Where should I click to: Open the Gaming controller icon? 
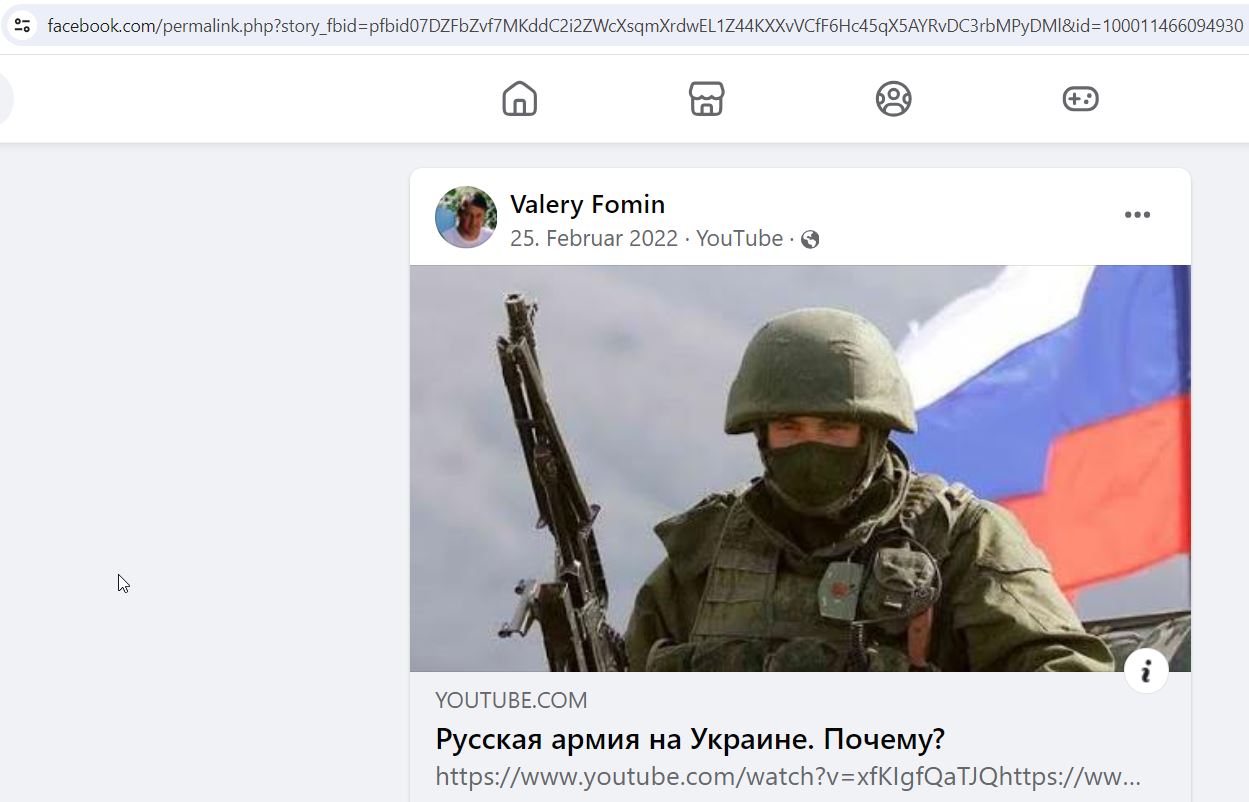point(1080,99)
